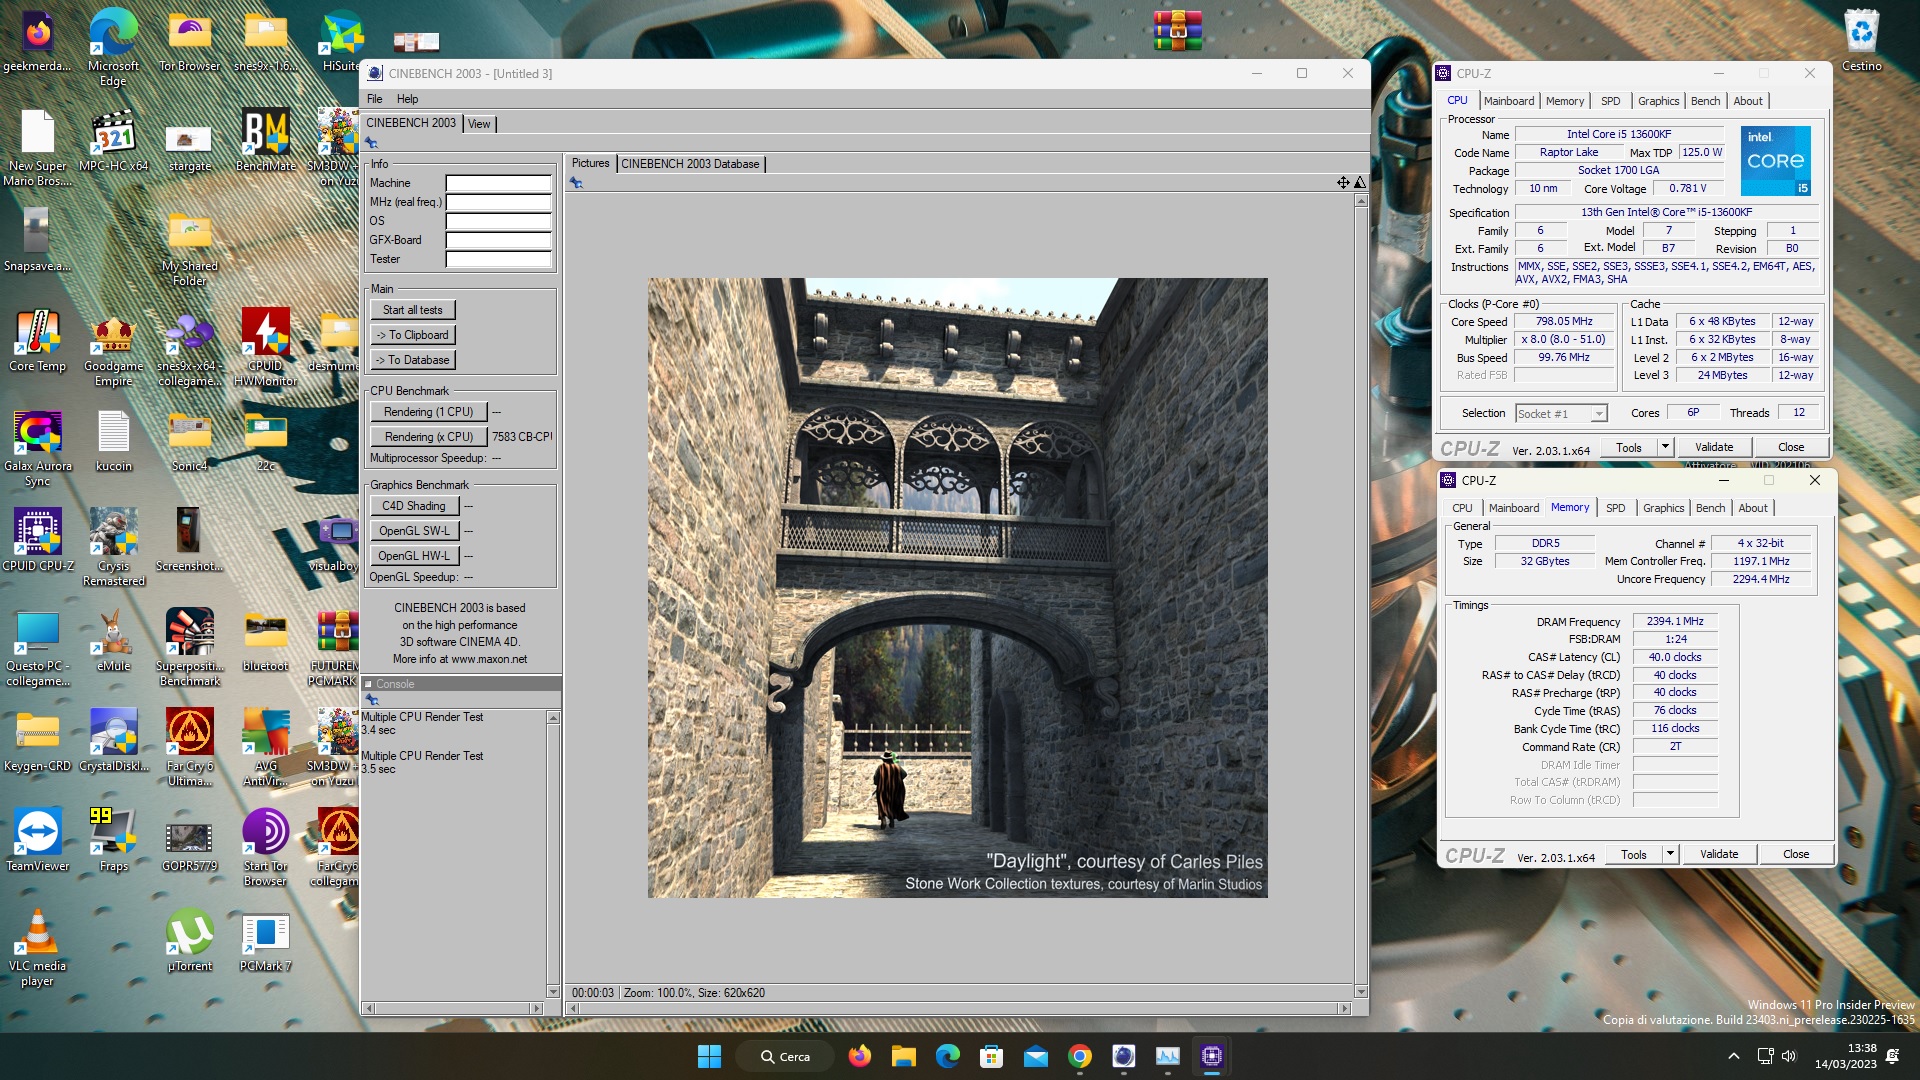
Task: Open CPUID HWMonitor desktop icon
Action: (265, 348)
